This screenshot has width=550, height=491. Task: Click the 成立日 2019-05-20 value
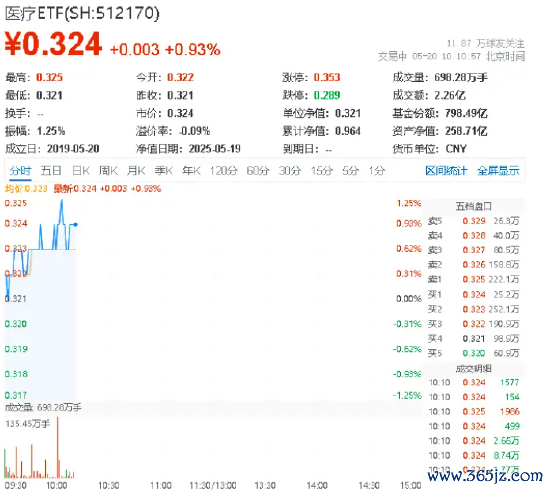[x=73, y=149]
